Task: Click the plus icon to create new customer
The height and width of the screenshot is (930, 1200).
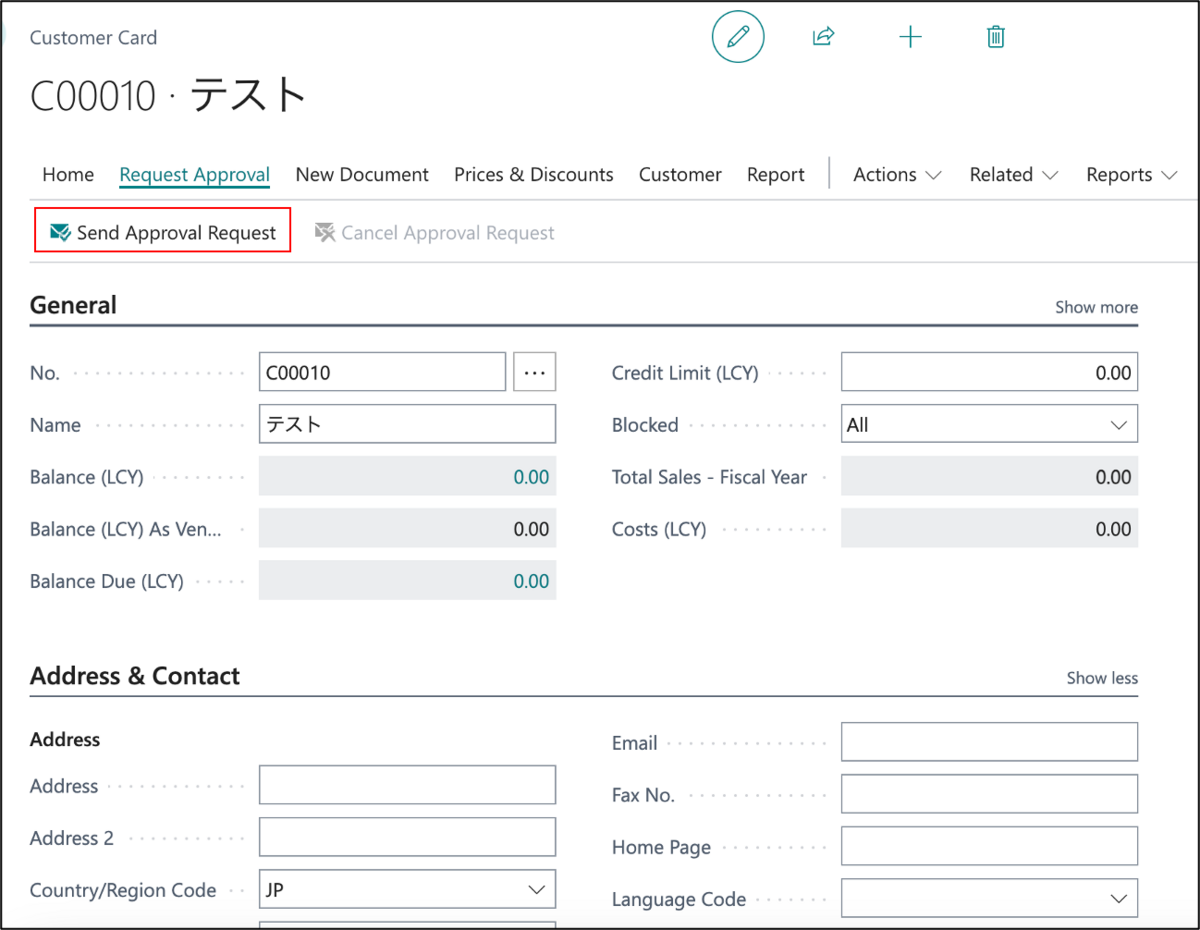Action: click(x=910, y=36)
